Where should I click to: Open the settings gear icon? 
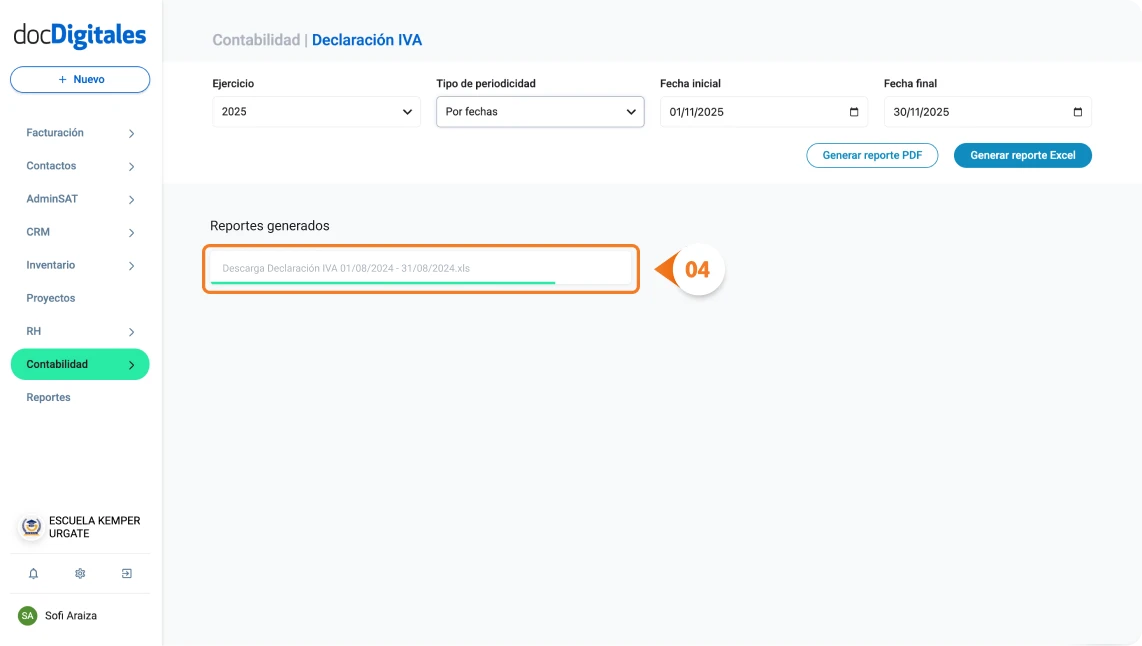(x=79, y=573)
